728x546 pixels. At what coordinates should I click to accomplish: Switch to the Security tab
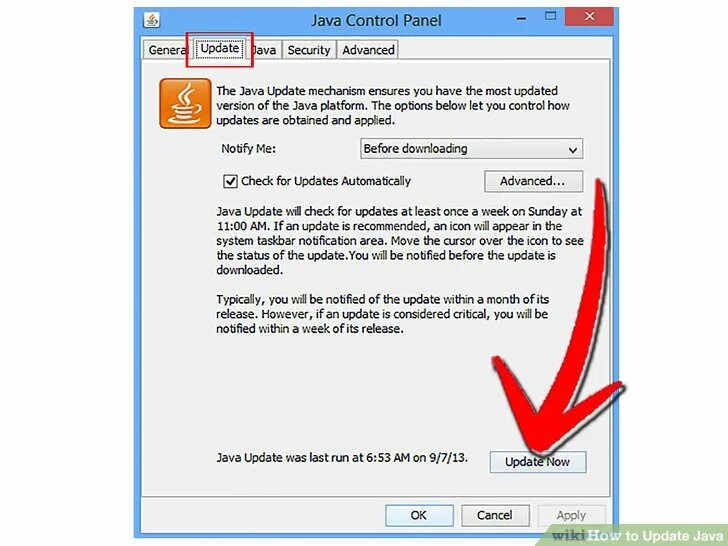309,50
